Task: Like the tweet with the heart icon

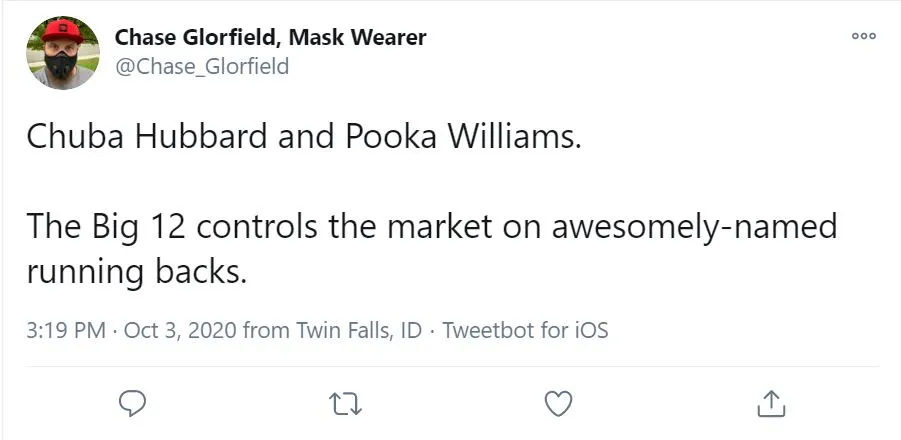Action: [557, 403]
